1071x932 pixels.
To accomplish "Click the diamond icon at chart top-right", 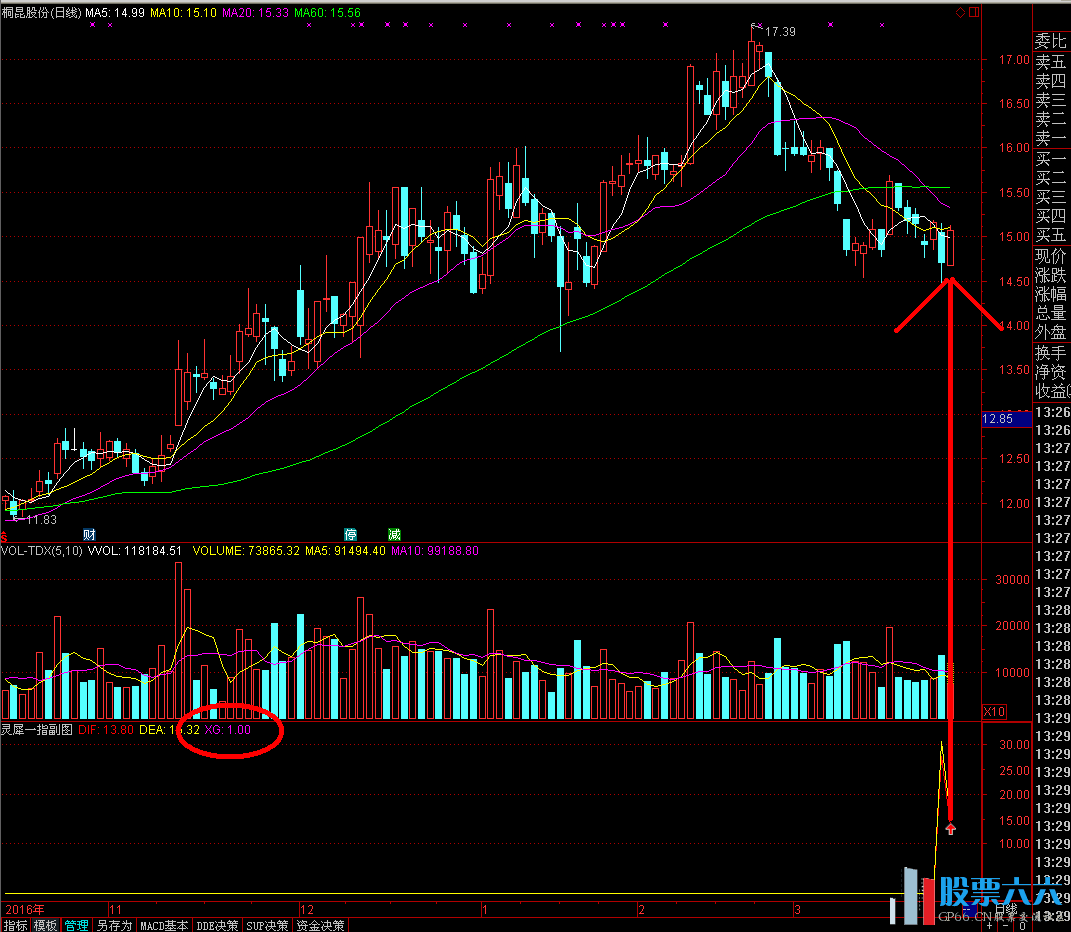I will point(960,12).
